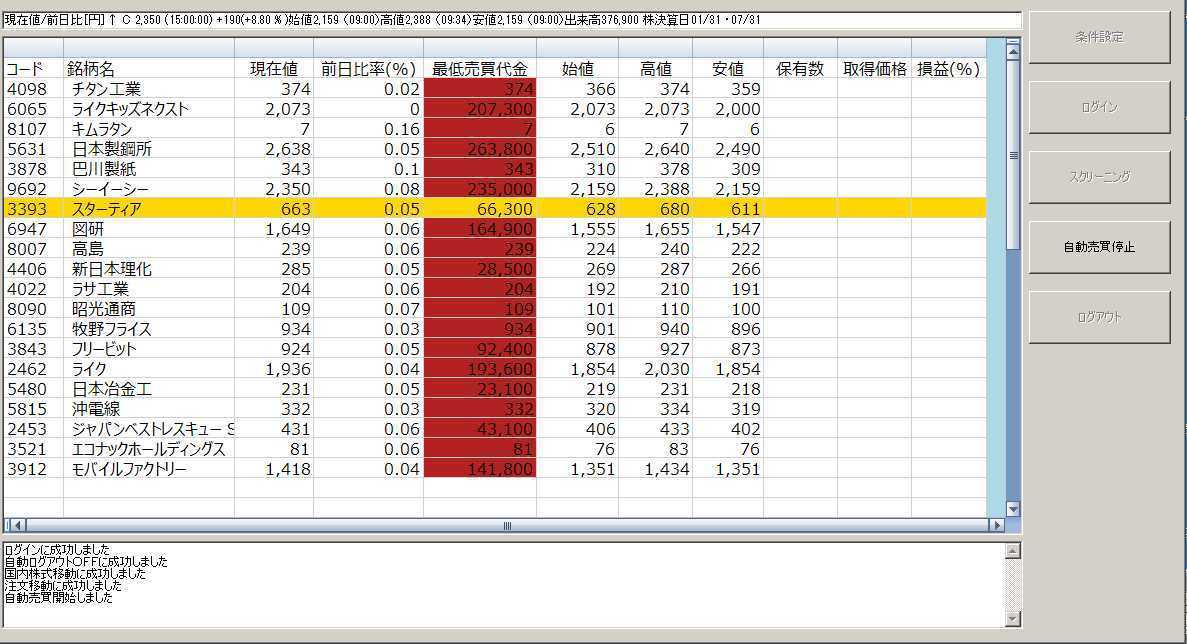The image size is (1187, 644).
Task: Click stock code 3912
Action: (26, 469)
